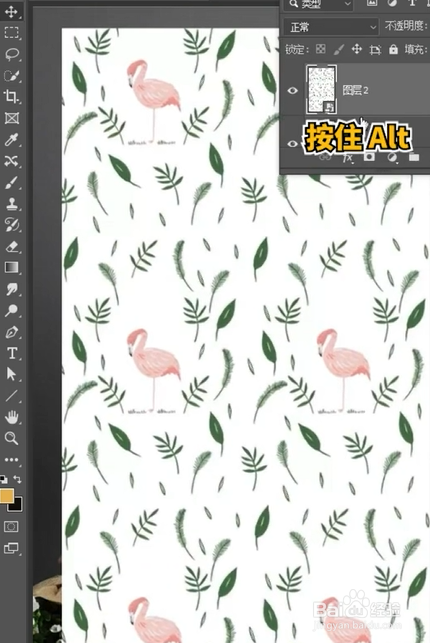Create new fill or adjustment layer
The height and width of the screenshot is (643, 430).
tap(392, 157)
